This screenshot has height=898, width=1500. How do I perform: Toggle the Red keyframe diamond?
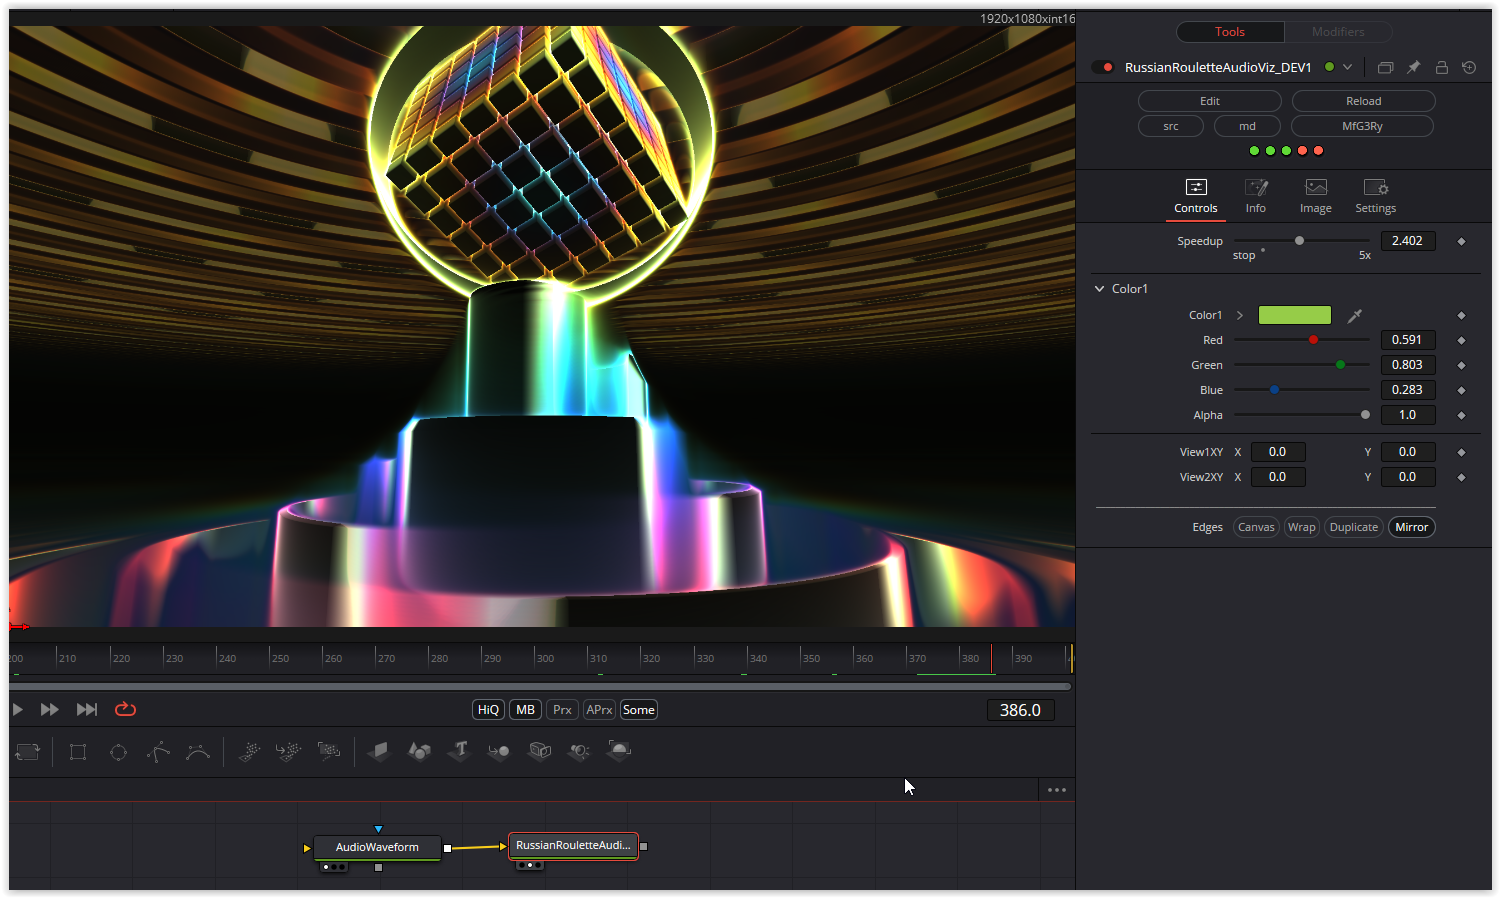pyautogui.click(x=1461, y=340)
